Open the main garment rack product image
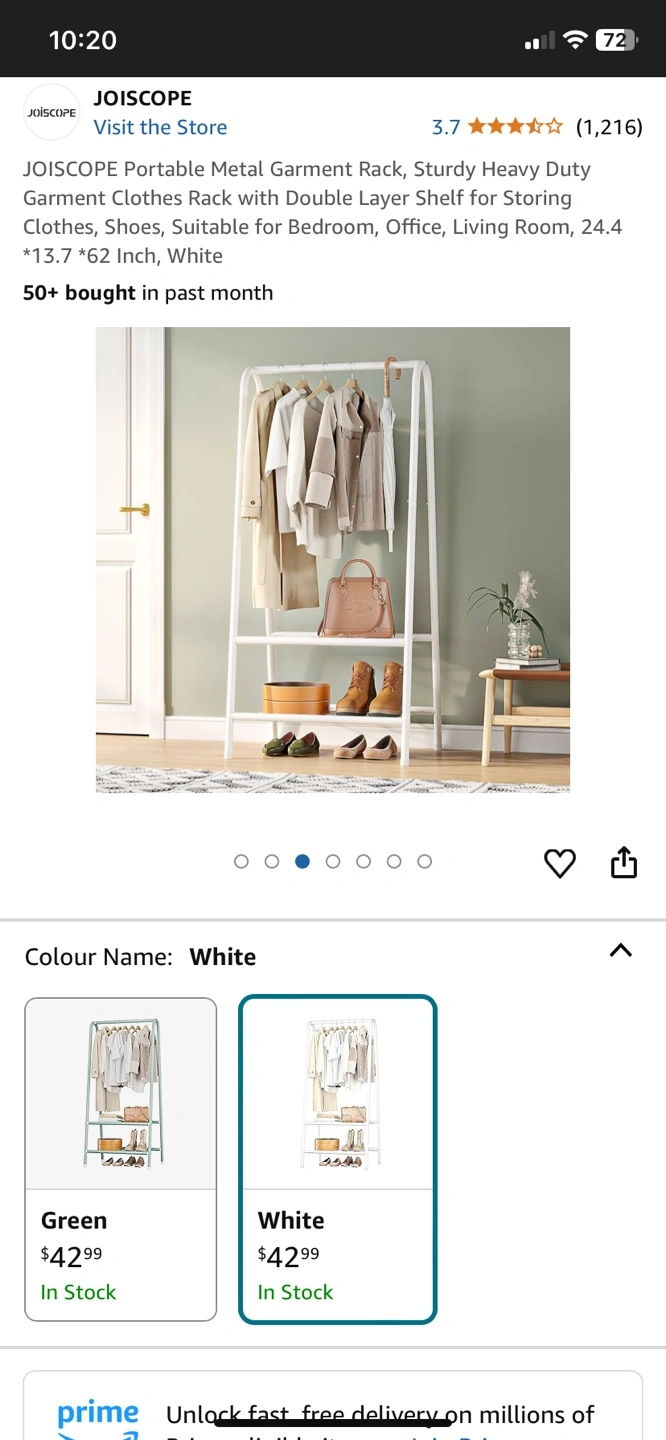The height and width of the screenshot is (1440, 666). click(x=333, y=560)
